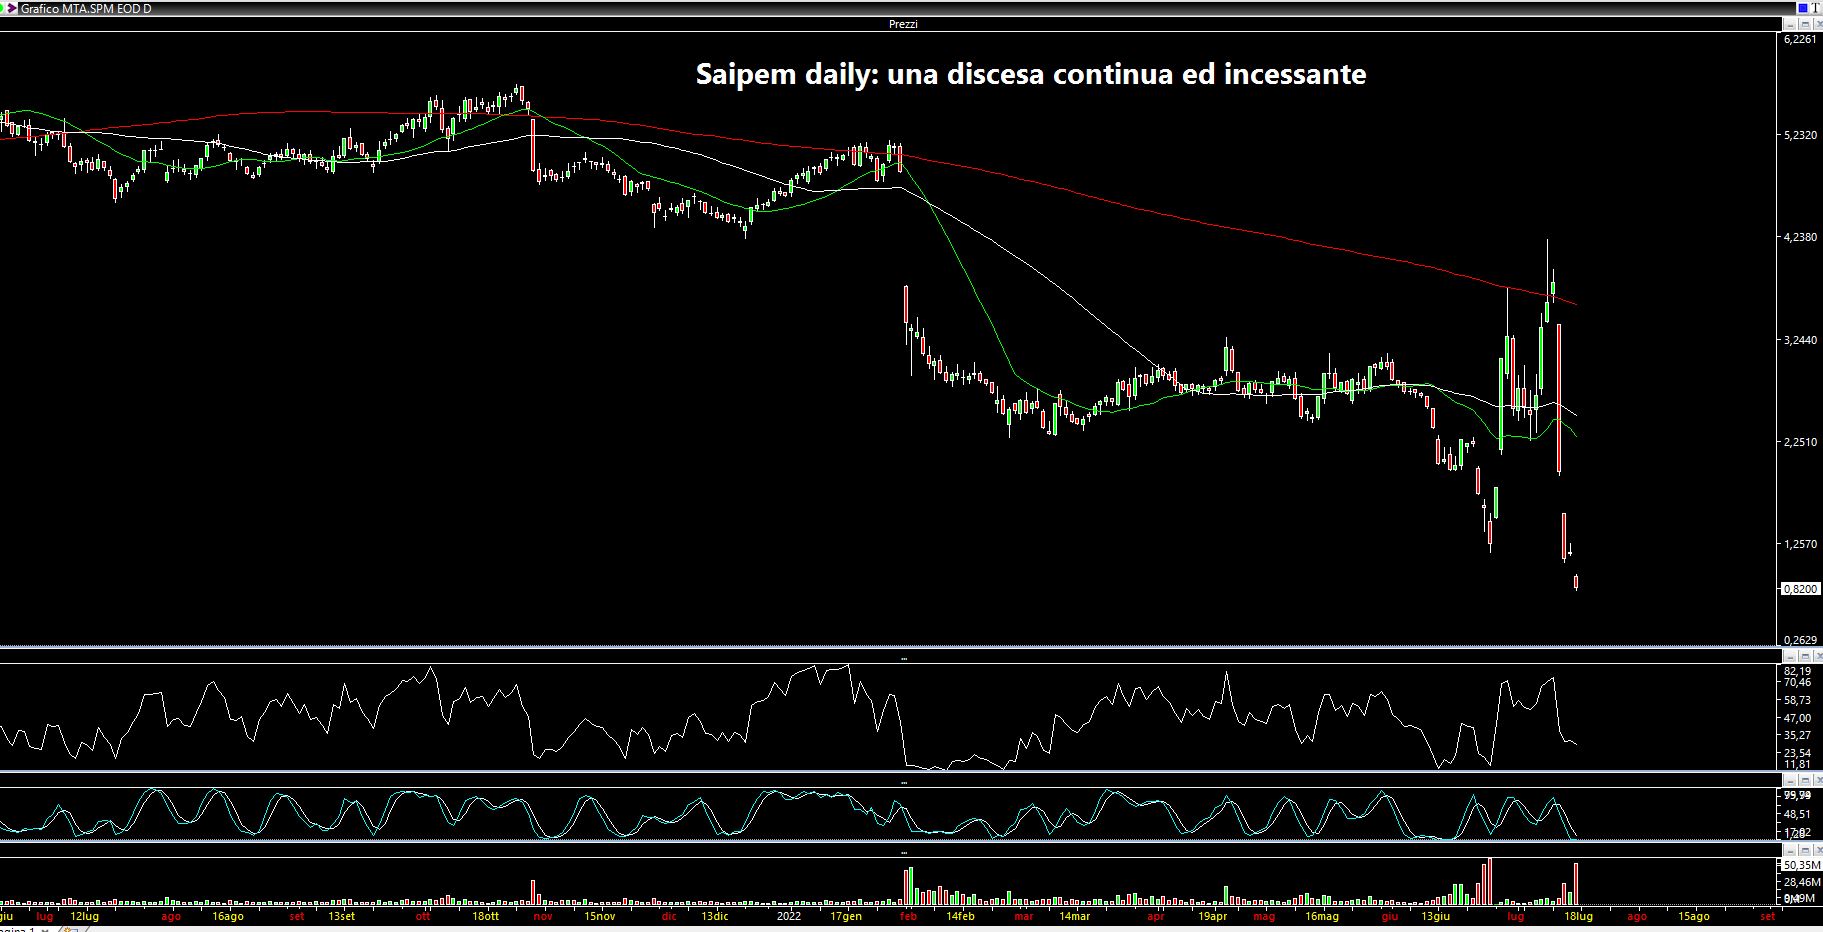The width and height of the screenshot is (1823, 932).
Task: Select the T text tool icon
Action: pyautogui.click(x=1816, y=7)
